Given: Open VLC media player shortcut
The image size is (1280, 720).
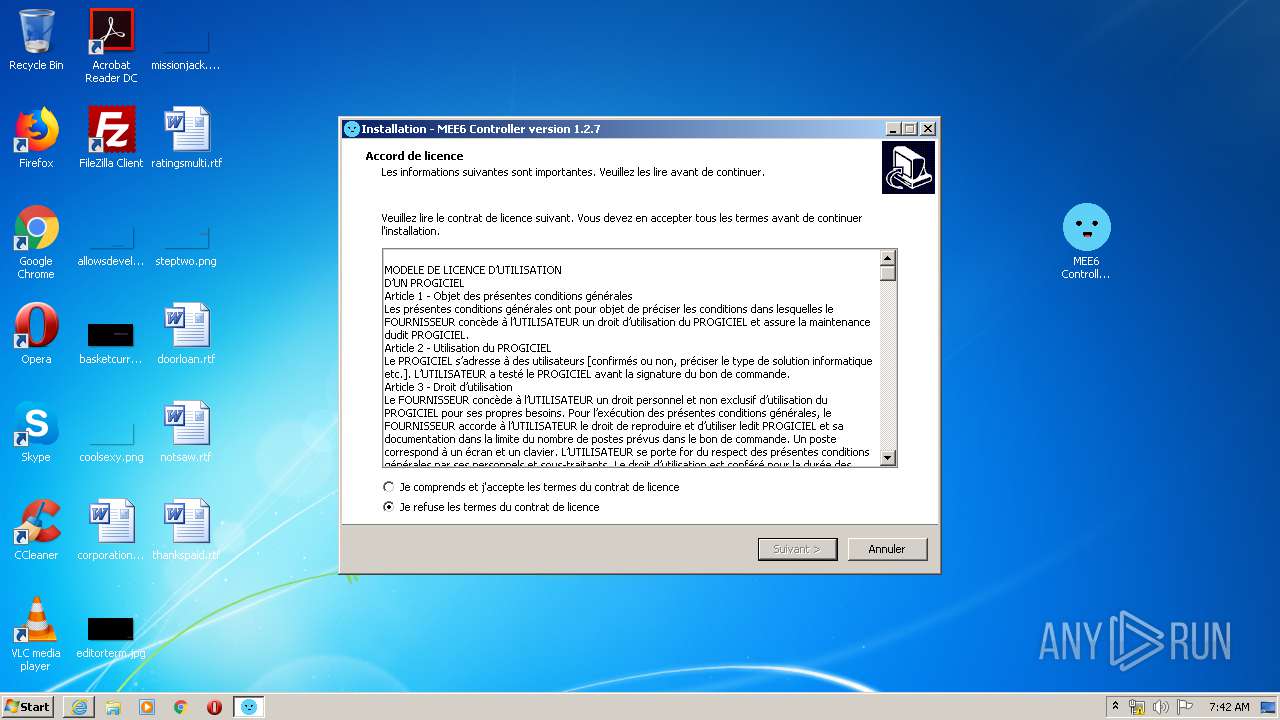Looking at the screenshot, I should [36, 634].
